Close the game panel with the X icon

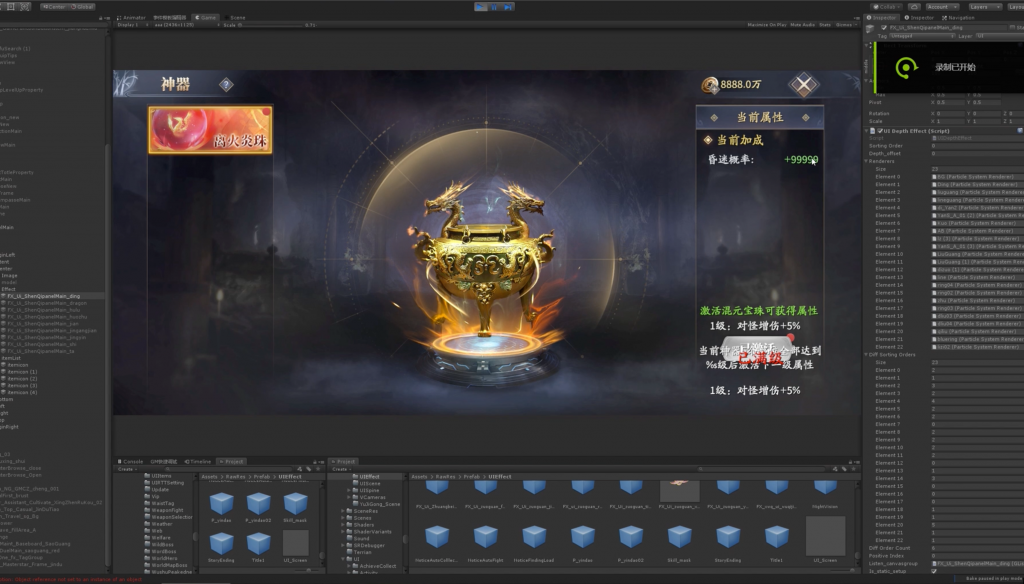pos(804,85)
